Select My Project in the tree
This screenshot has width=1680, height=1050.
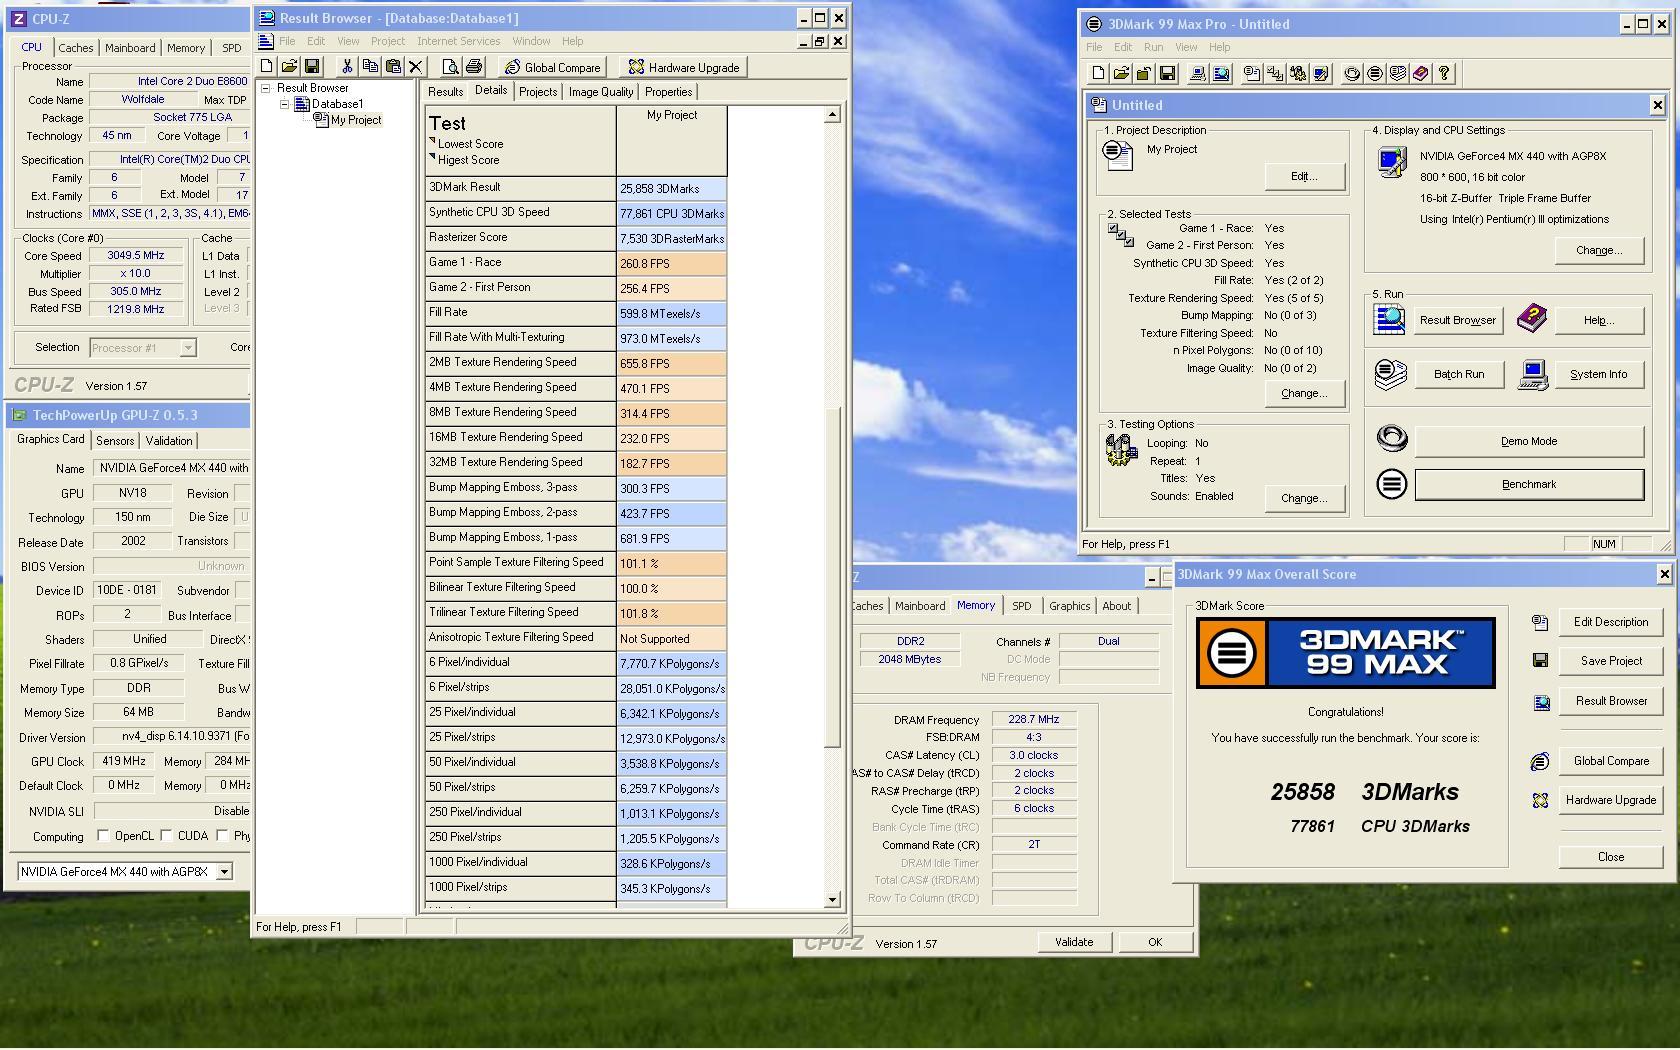(356, 120)
